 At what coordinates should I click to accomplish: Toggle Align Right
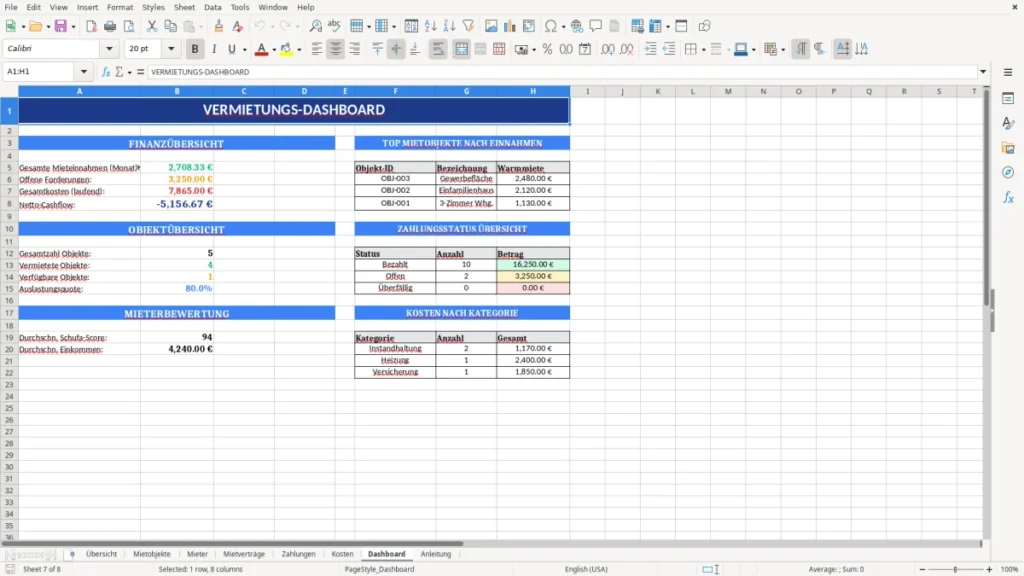point(355,49)
